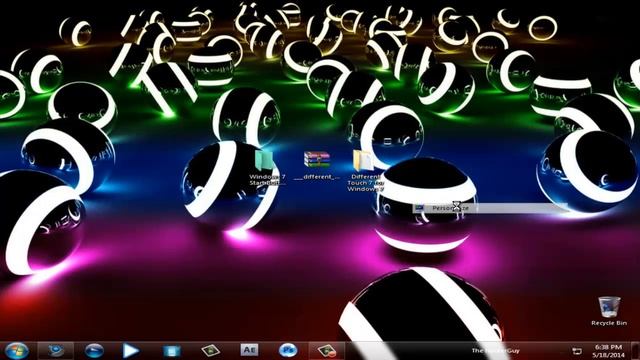This screenshot has height=360, width=640.
Task: Open the green diamond taskbar icon
Action: coord(211,350)
